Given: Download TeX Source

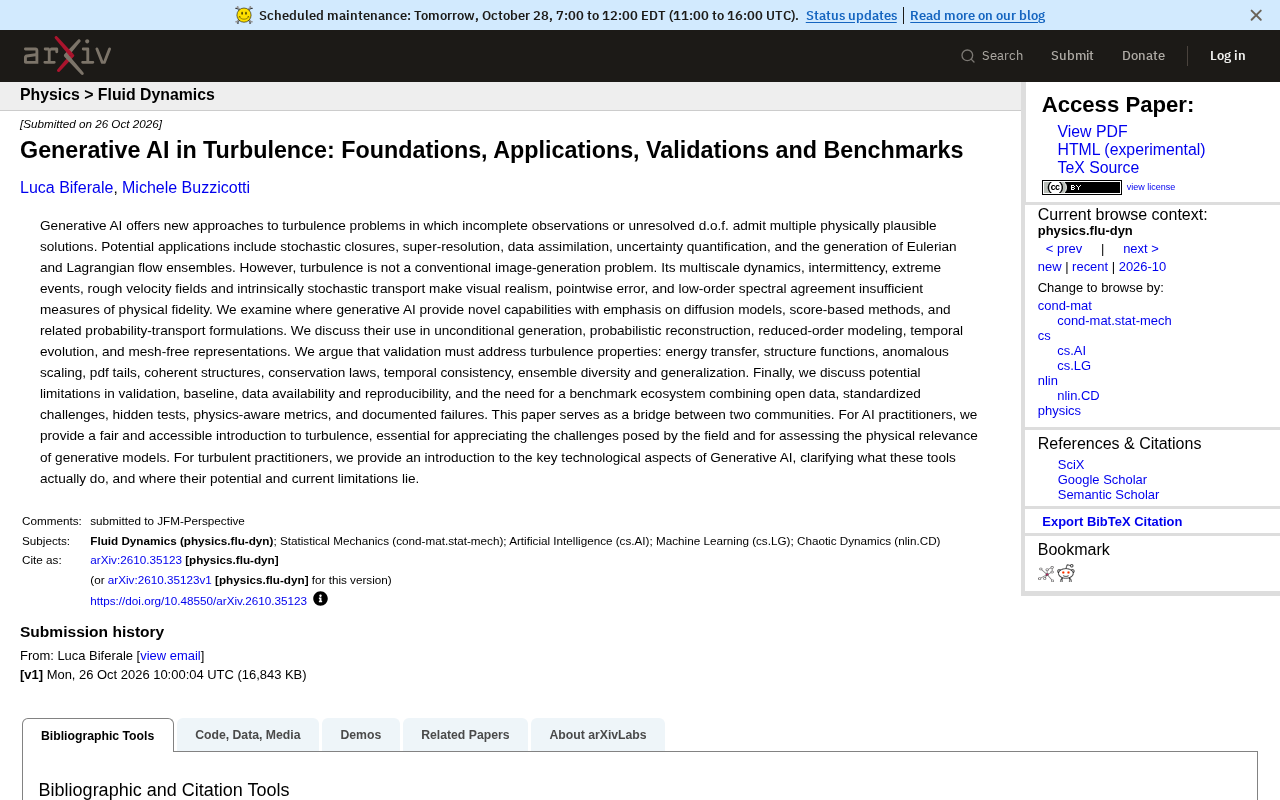Looking at the screenshot, I should pos(1098,168).
